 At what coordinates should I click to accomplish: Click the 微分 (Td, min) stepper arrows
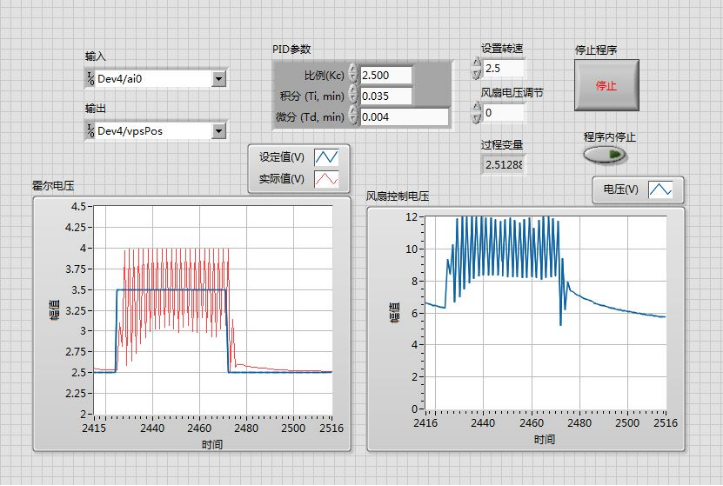[353, 117]
